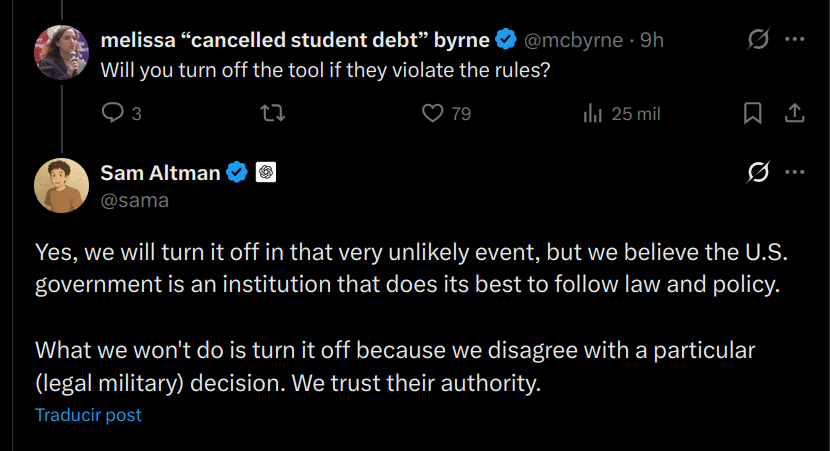Expand more options on Sam Altman's post
The width and height of the screenshot is (830, 451).
(x=795, y=172)
